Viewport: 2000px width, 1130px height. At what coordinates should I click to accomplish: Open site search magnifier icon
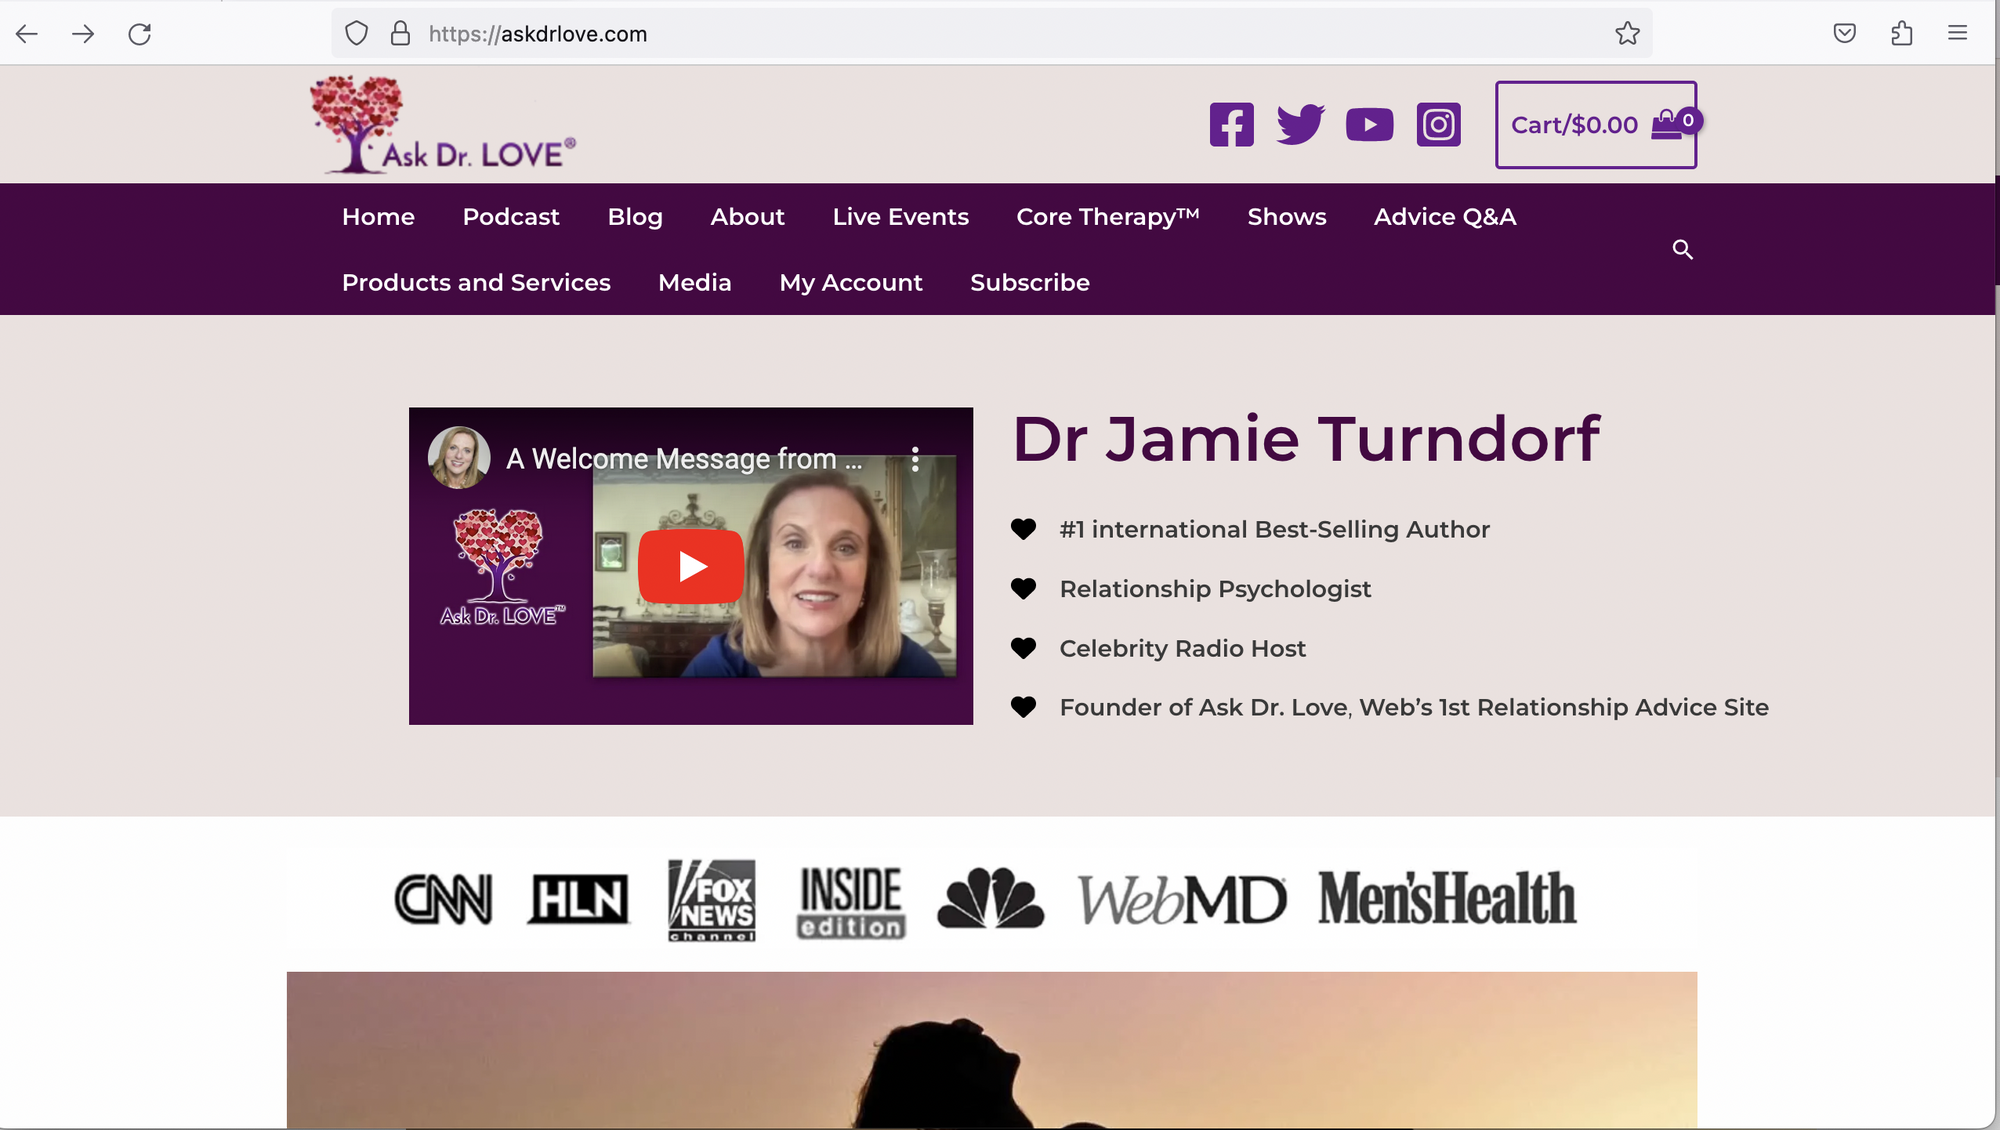pos(1683,249)
